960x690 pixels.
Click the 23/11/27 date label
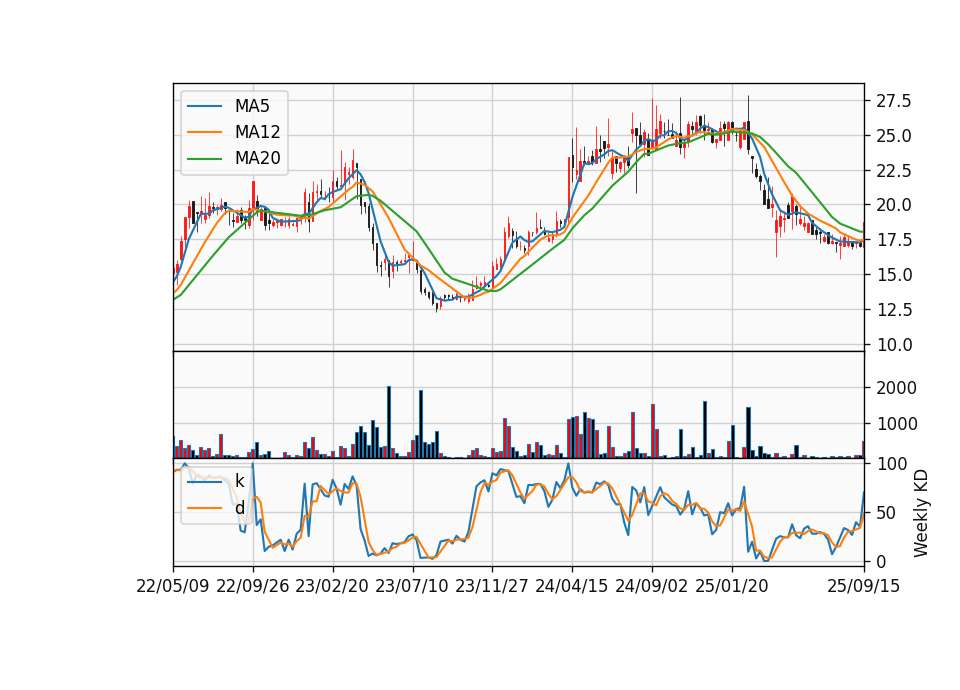(x=492, y=587)
